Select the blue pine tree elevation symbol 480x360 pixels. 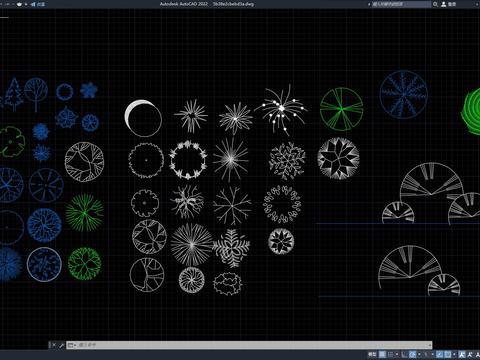(14, 94)
